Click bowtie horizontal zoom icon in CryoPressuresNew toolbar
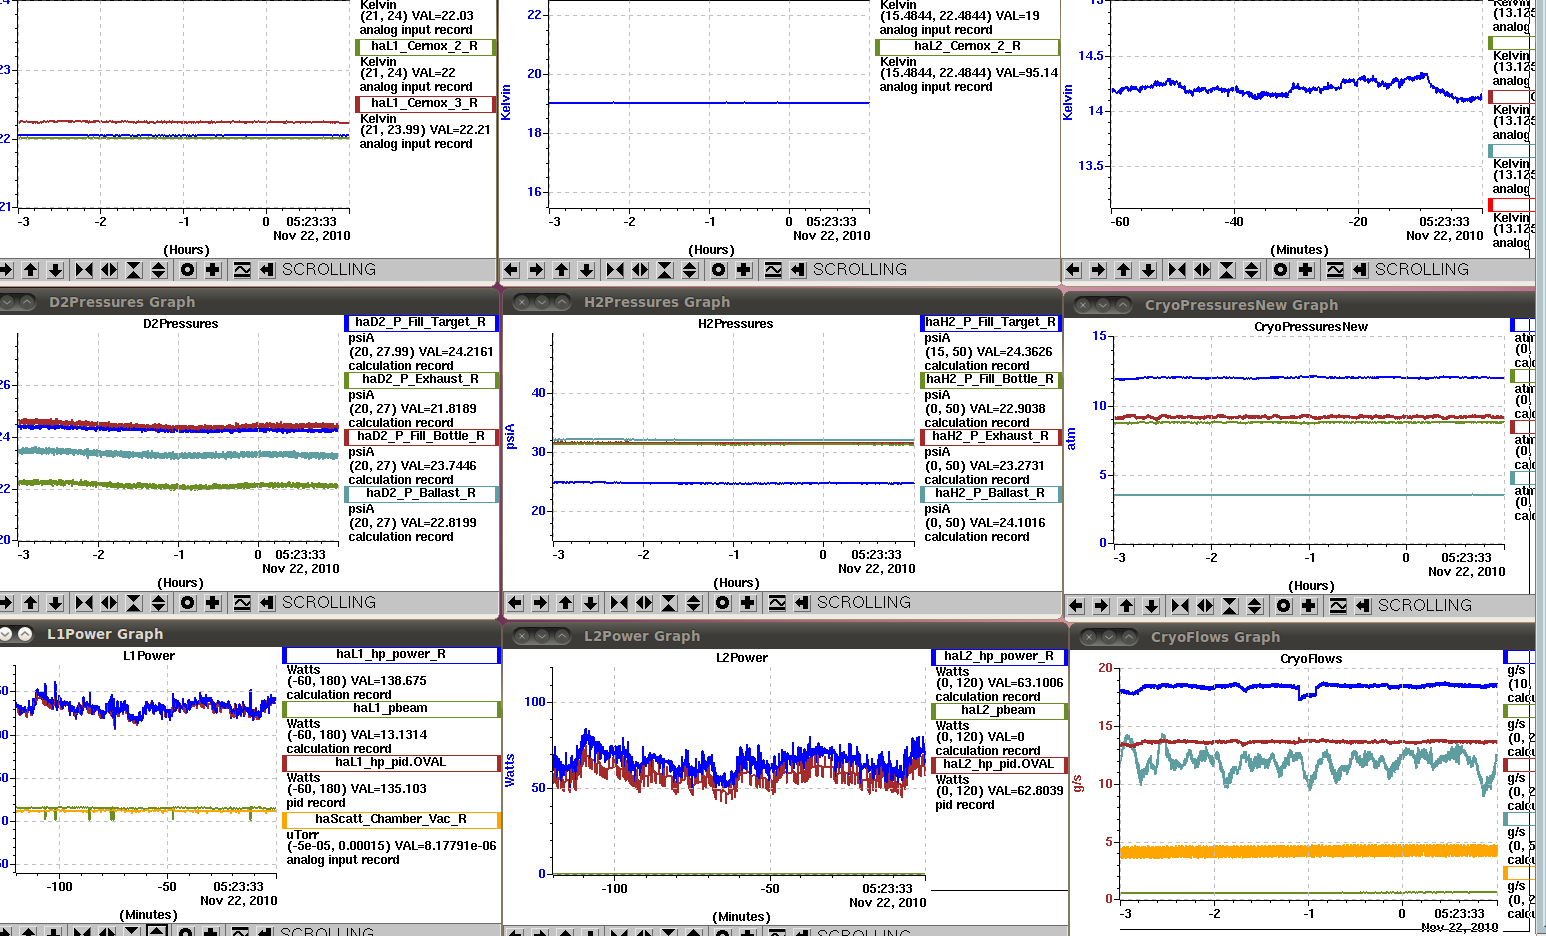This screenshot has height=936, width=1546. [x=1180, y=606]
